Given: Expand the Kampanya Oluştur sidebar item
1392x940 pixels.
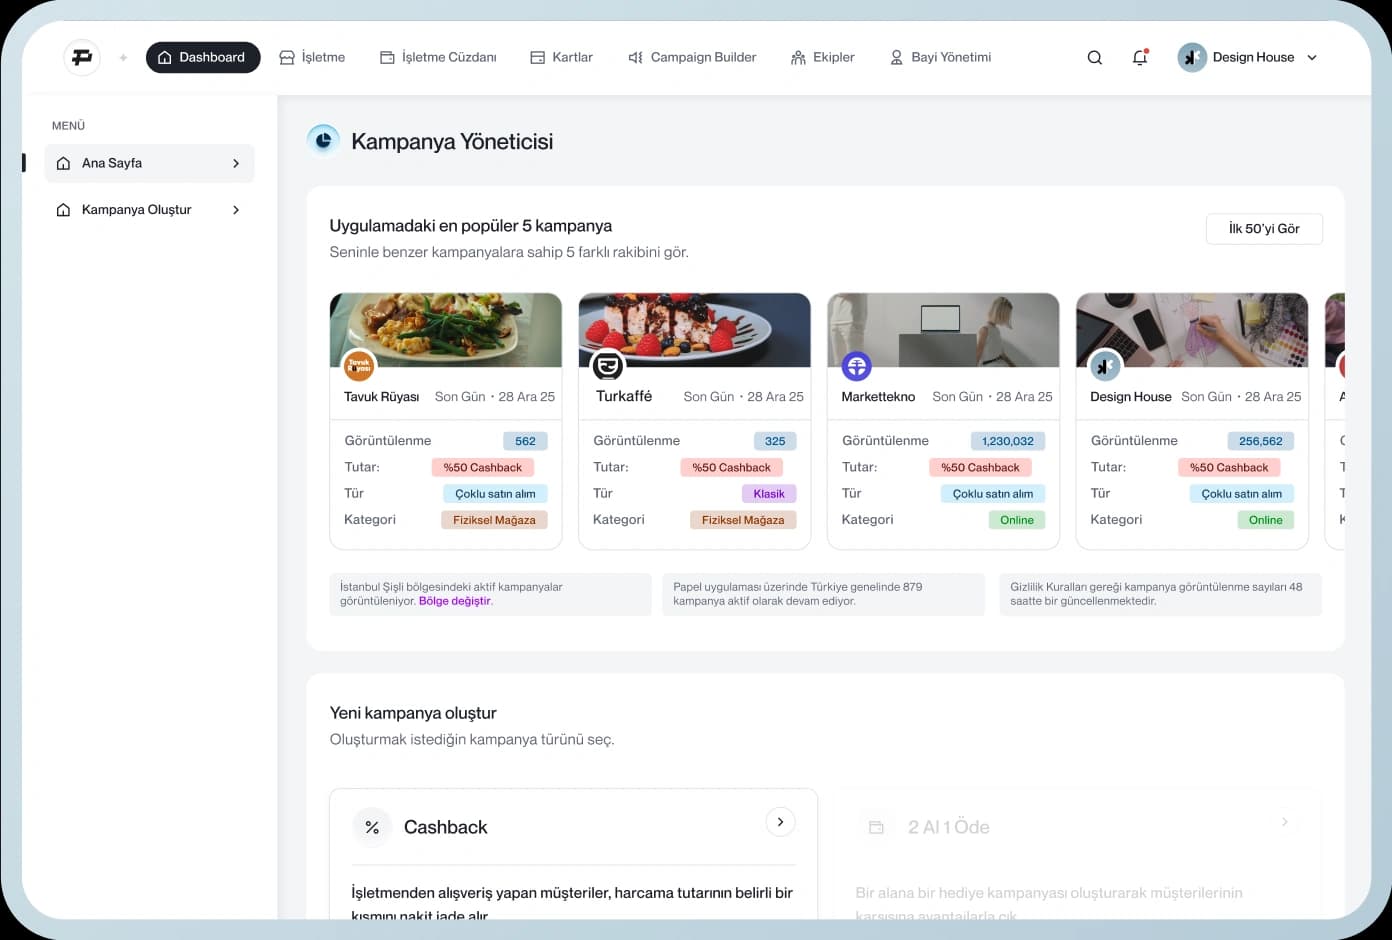Looking at the screenshot, I should pyautogui.click(x=236, y=210).
